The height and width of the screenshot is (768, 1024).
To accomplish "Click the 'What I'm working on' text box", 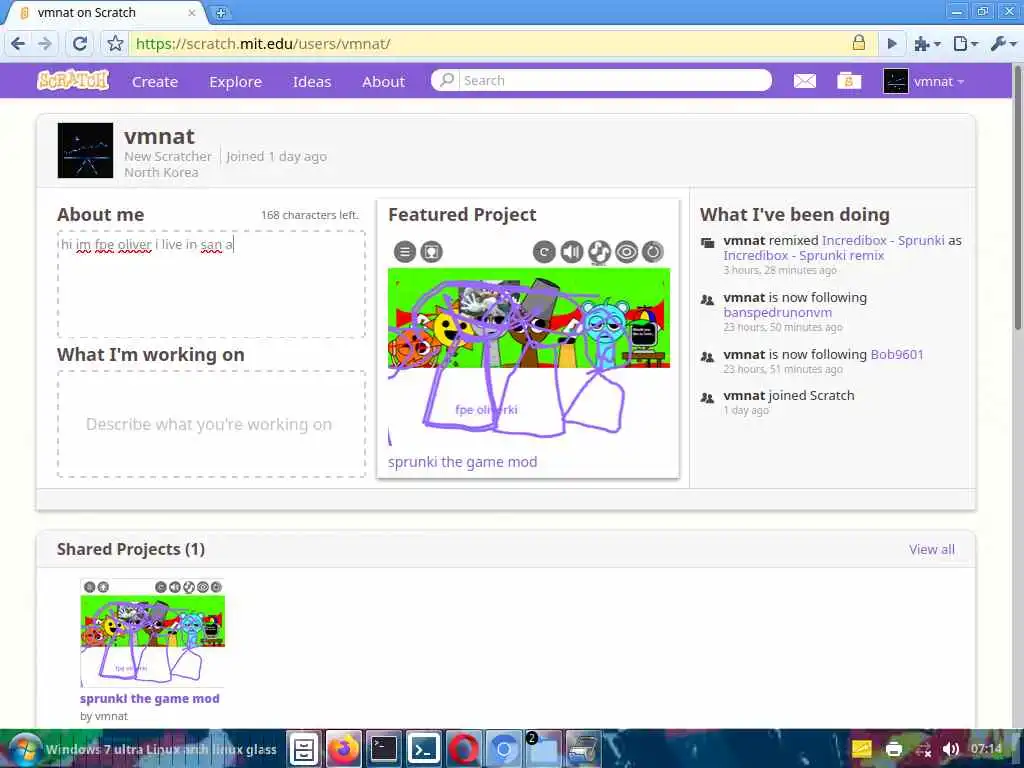I will (x=211, y=424).
